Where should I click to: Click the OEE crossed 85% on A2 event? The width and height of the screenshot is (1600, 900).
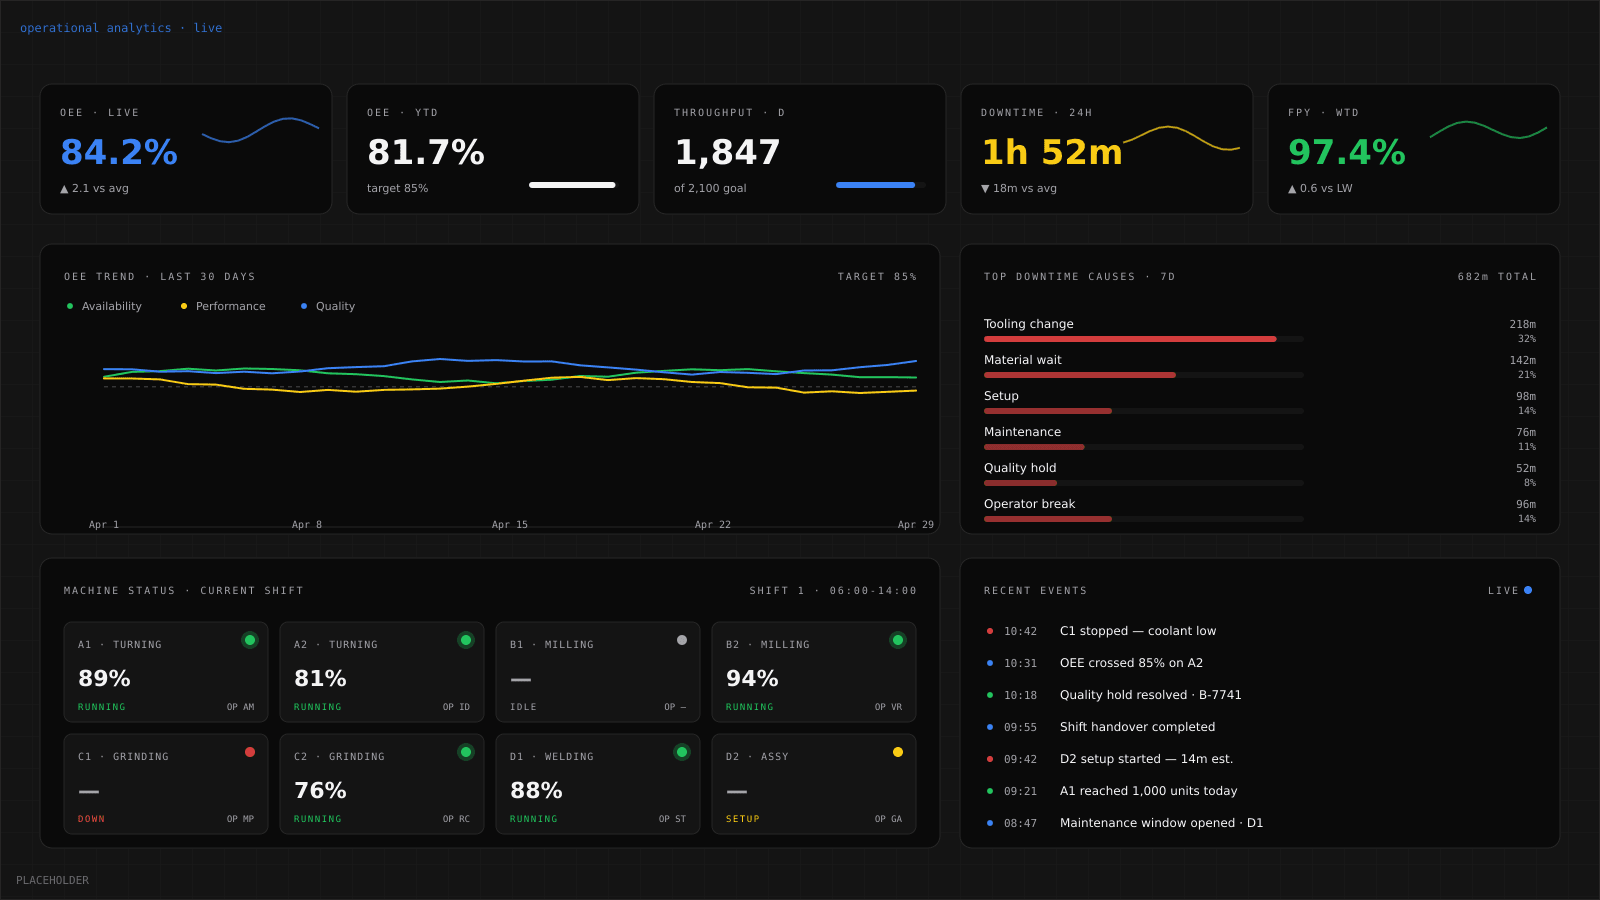tap(1130, 662)
